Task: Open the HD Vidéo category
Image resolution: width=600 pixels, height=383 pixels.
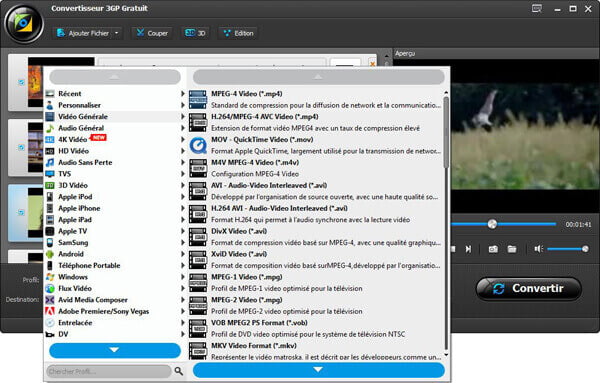Action: (x=115, y=151)
